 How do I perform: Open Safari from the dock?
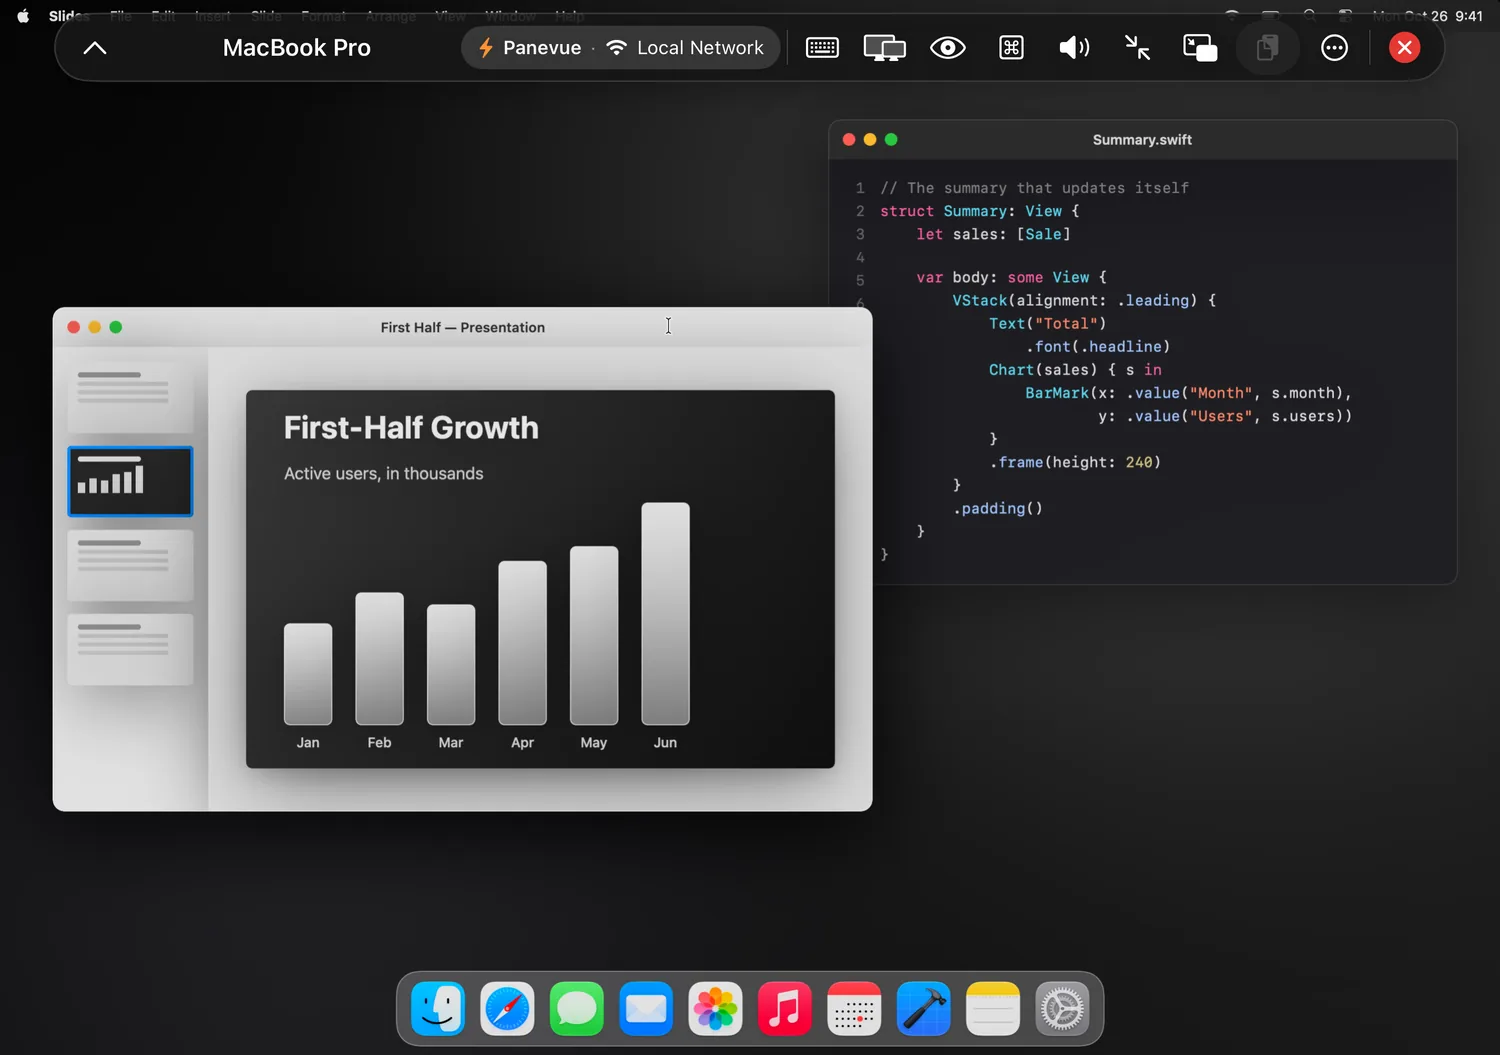[x=507, y=1009]
